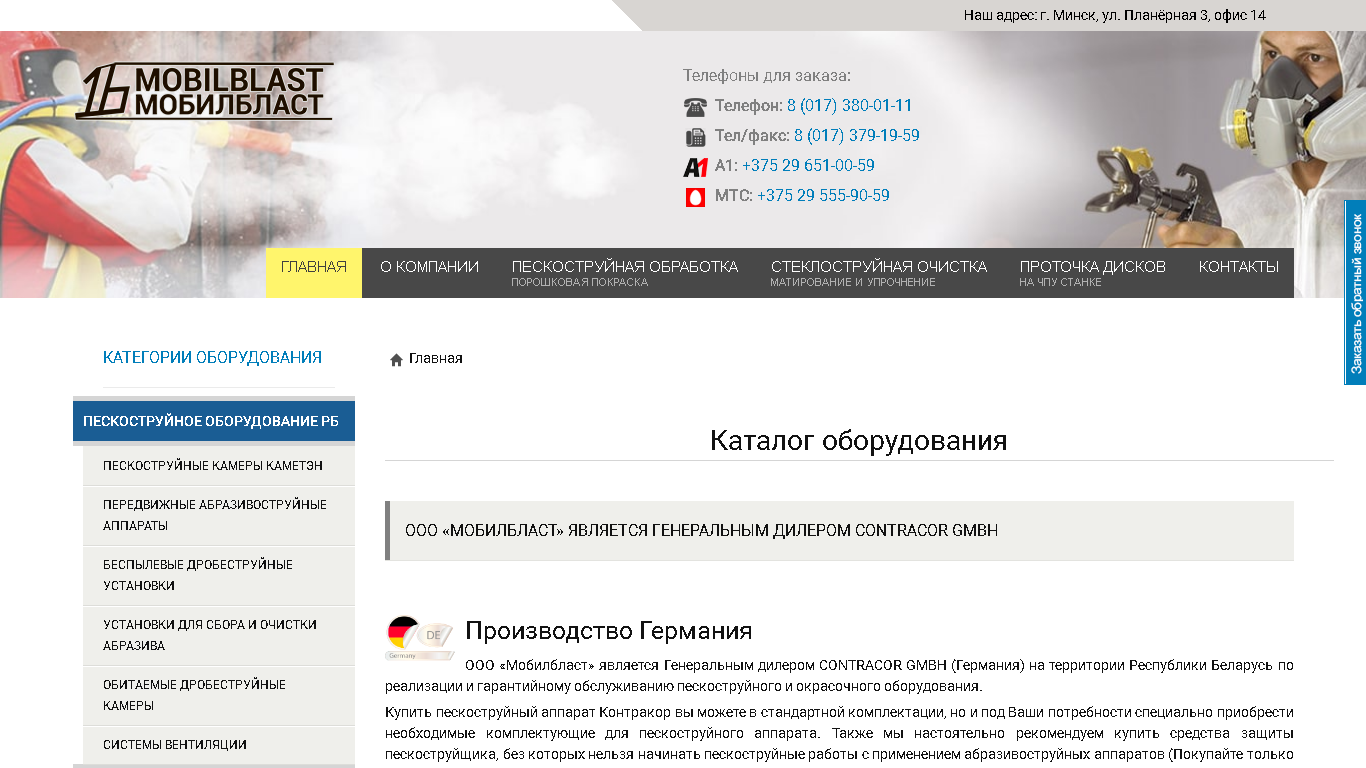
Task: Open СИСТЕМЫ ВЕНТИЛЯЦИИ category
Action: click(219, 745)
